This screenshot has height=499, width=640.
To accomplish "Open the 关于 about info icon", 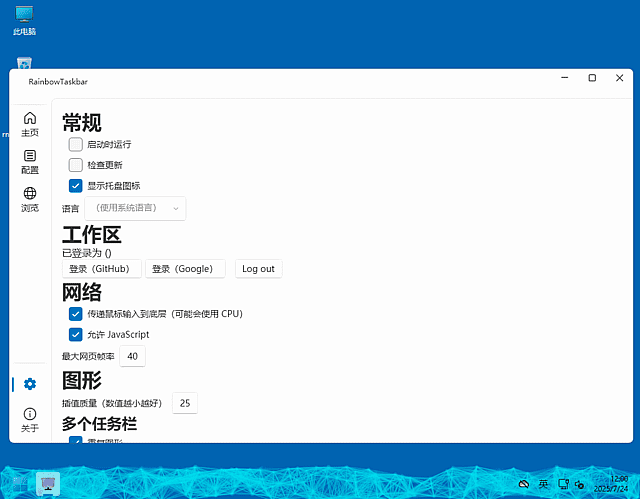I will (x=30, y=419).
